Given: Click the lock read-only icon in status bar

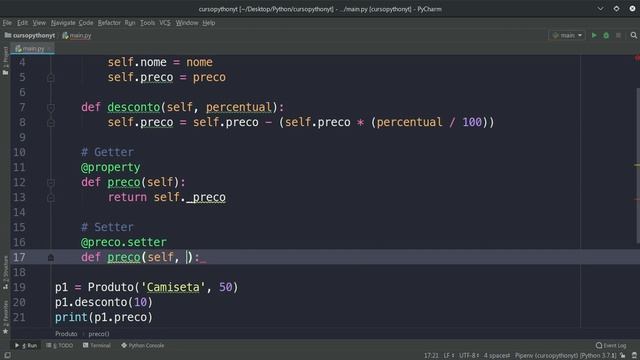Looking at the screenshot, I should (622, 356).
